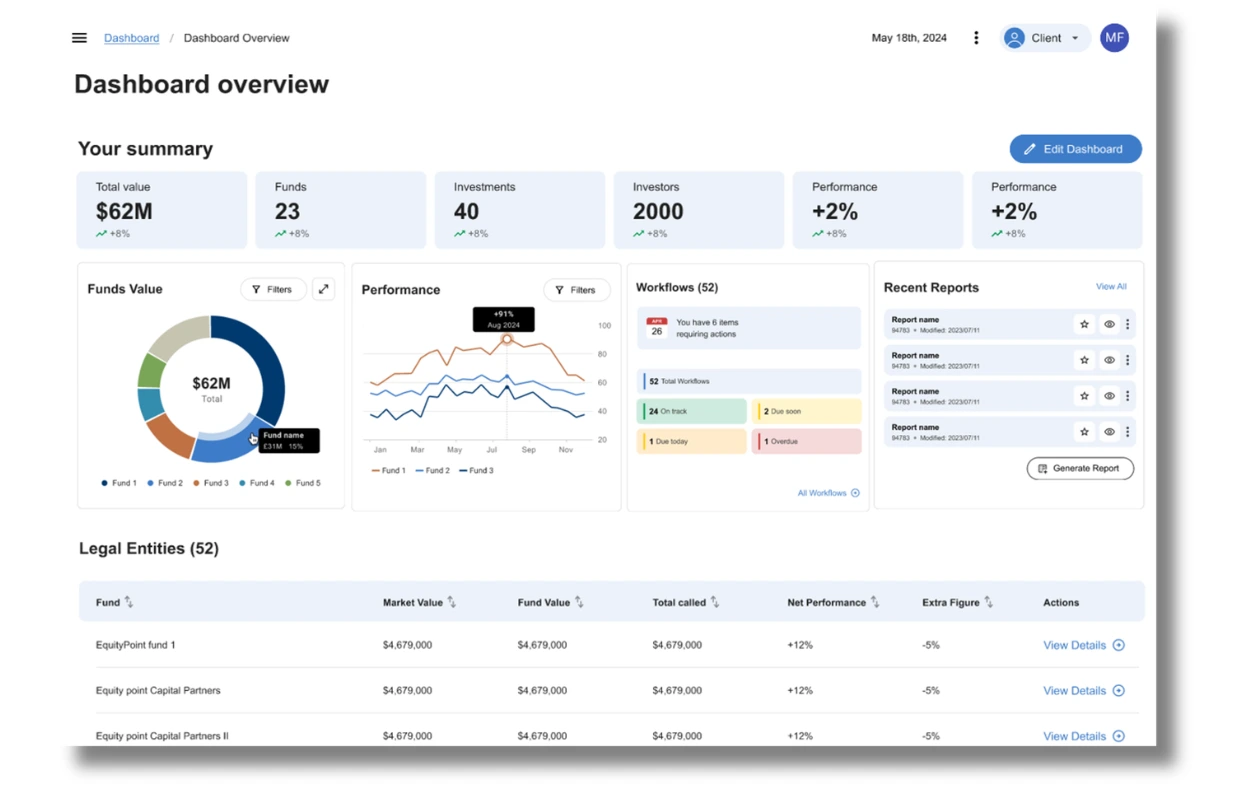Expand the Funds Value chart to fullscreen
1250x789 pixels.
[x=323, y=289]
